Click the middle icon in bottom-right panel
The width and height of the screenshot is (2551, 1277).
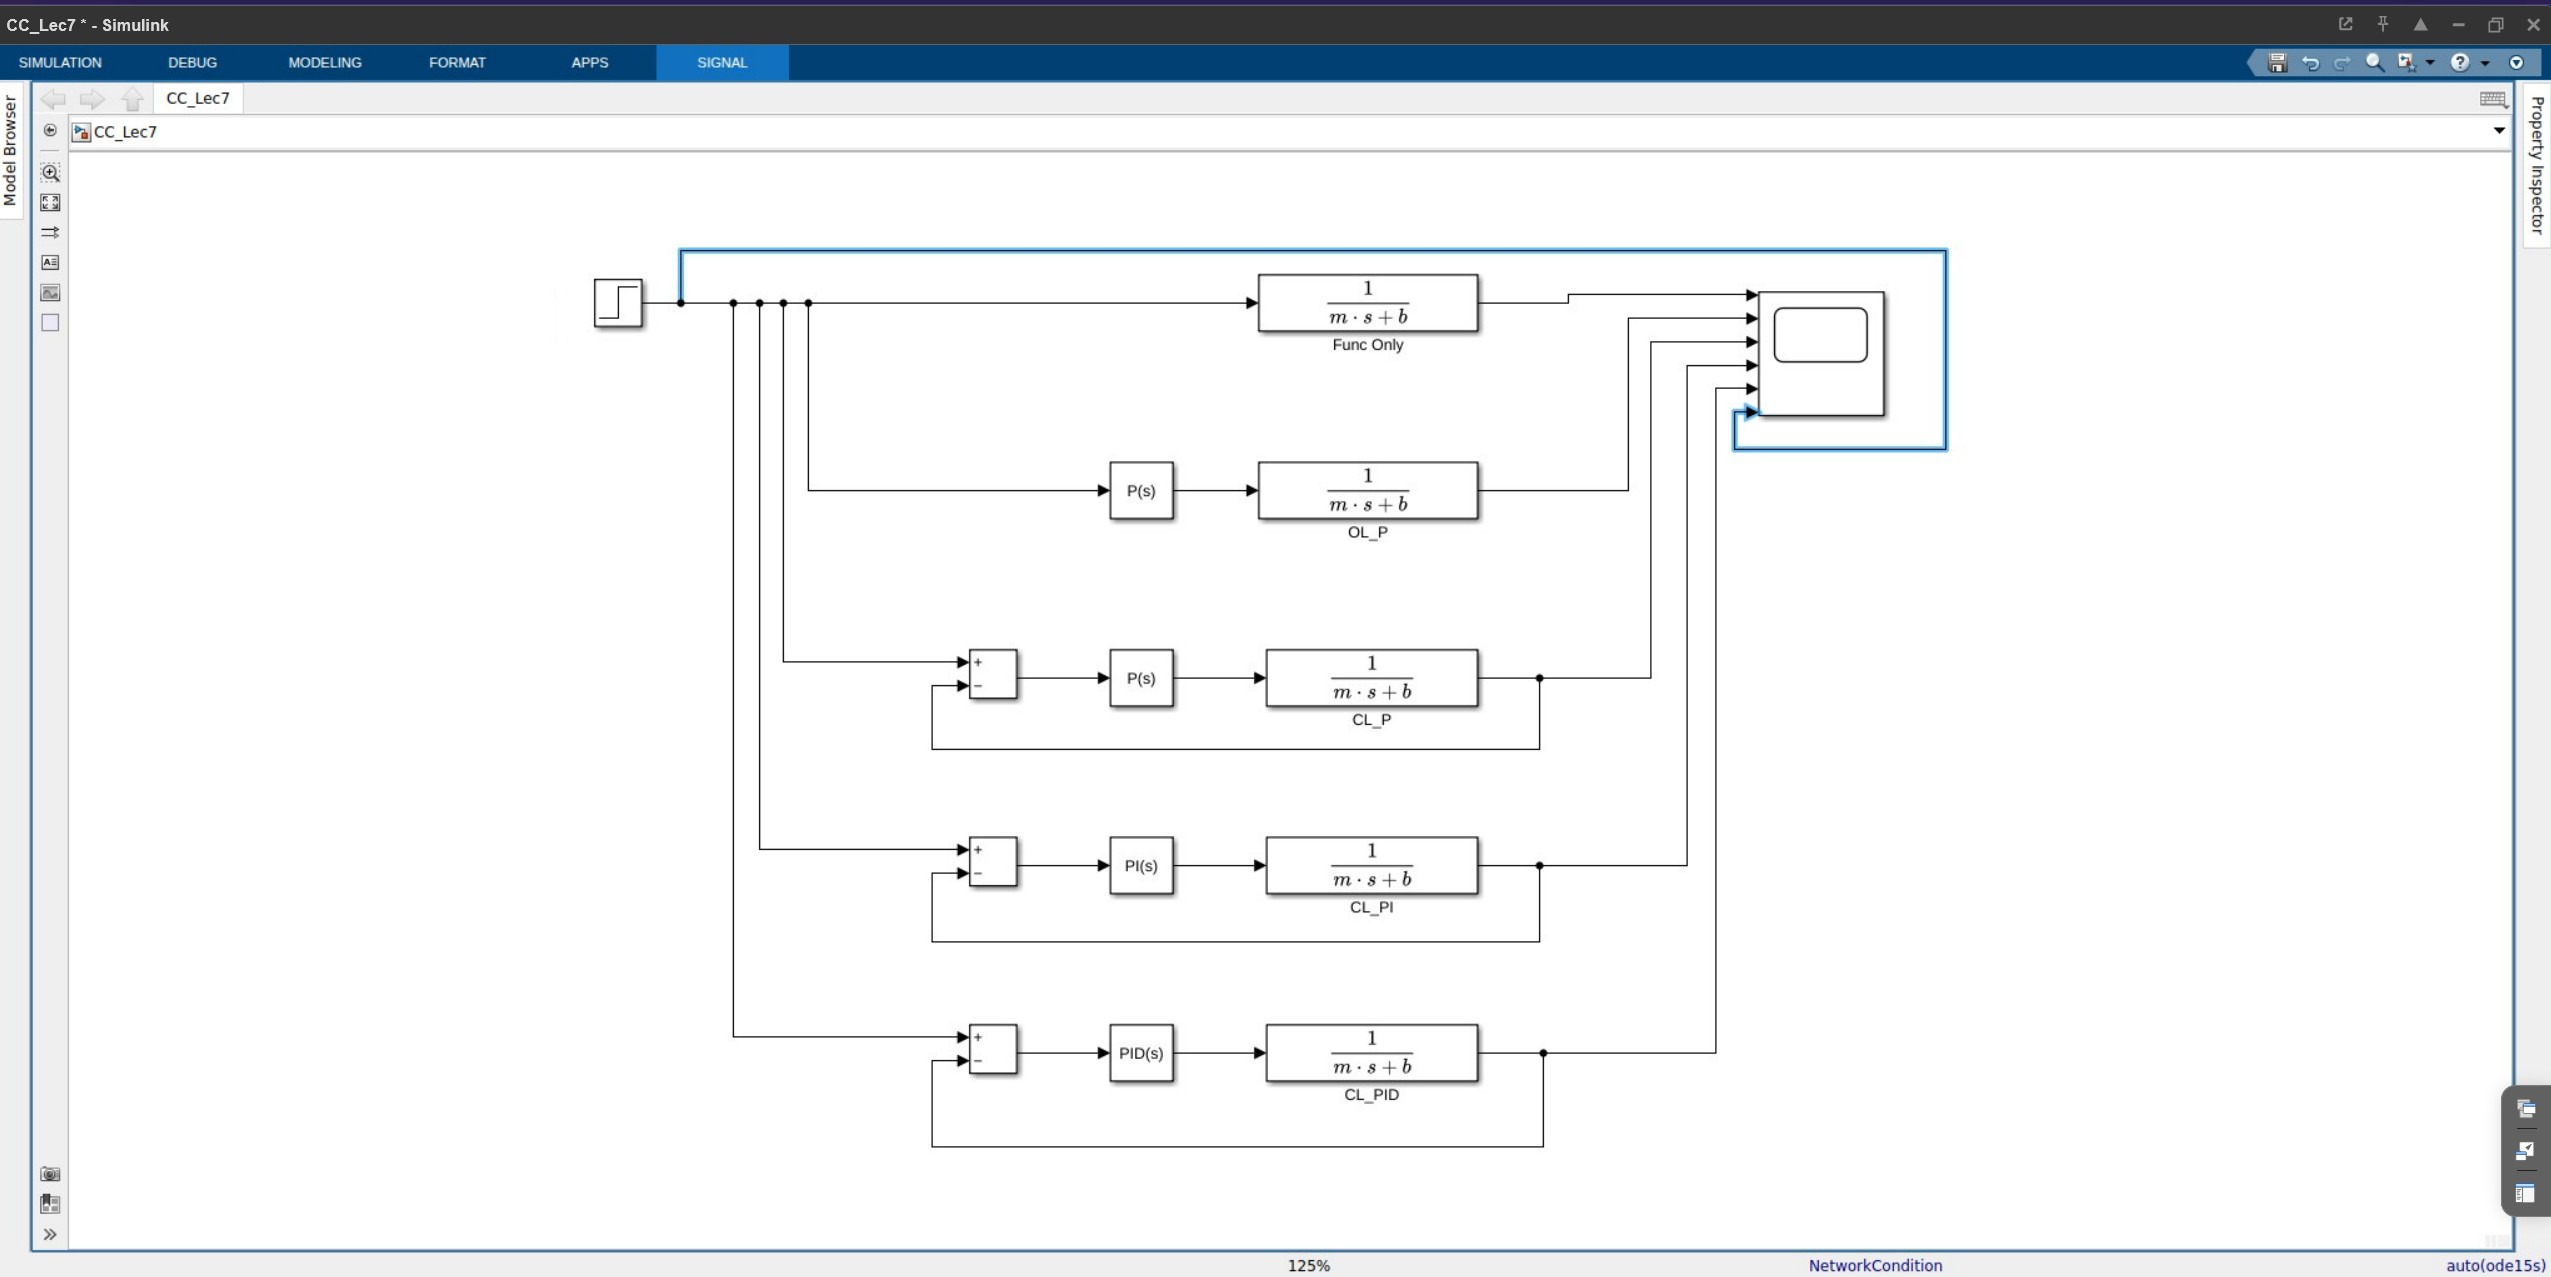tap(2526, 1151)
